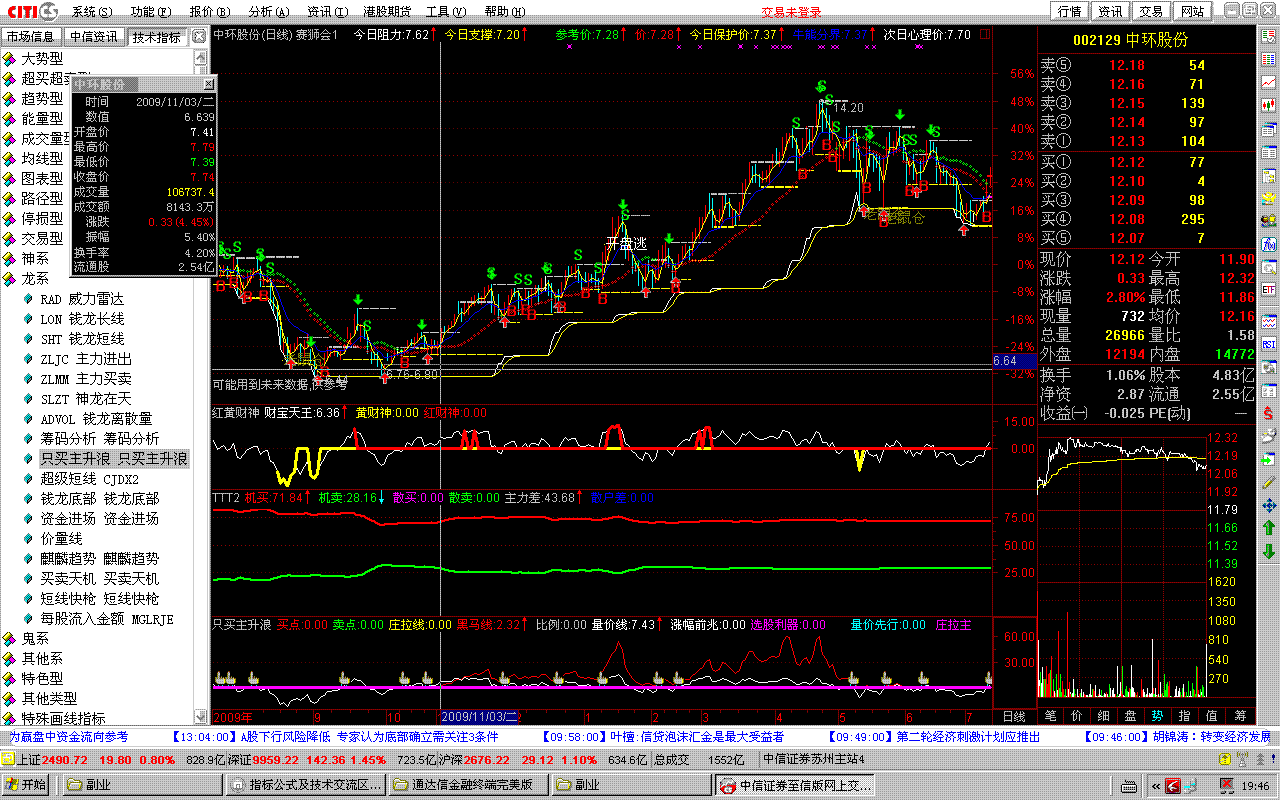Click the tree icon beside 特色型
The image size is (1280, 800).
(x=10, y=679)
